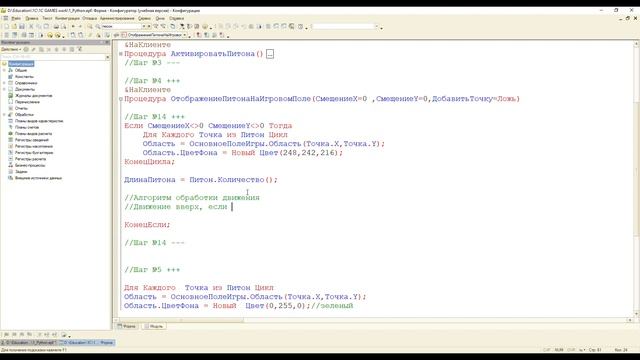
Task: Select Планы счетов tree item
Action: pyautogui.click(x=27, y=127)
